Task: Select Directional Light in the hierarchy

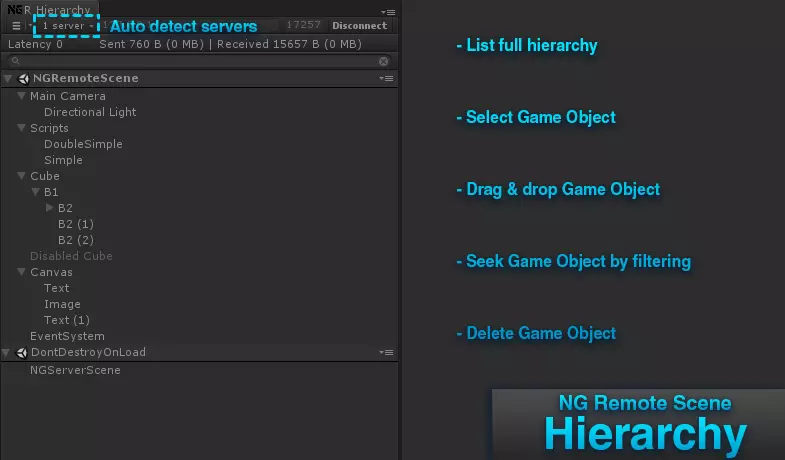Action: (x=90, y=112)
